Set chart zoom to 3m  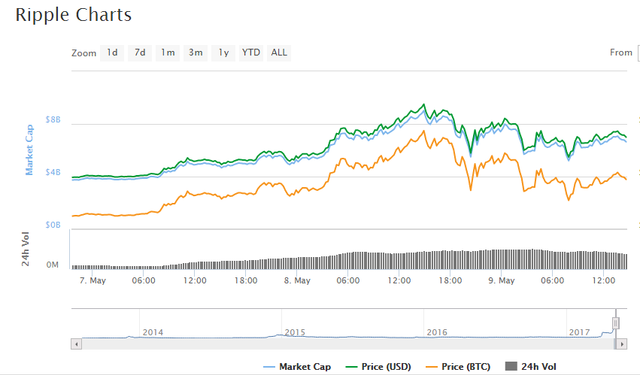[196, 53]
